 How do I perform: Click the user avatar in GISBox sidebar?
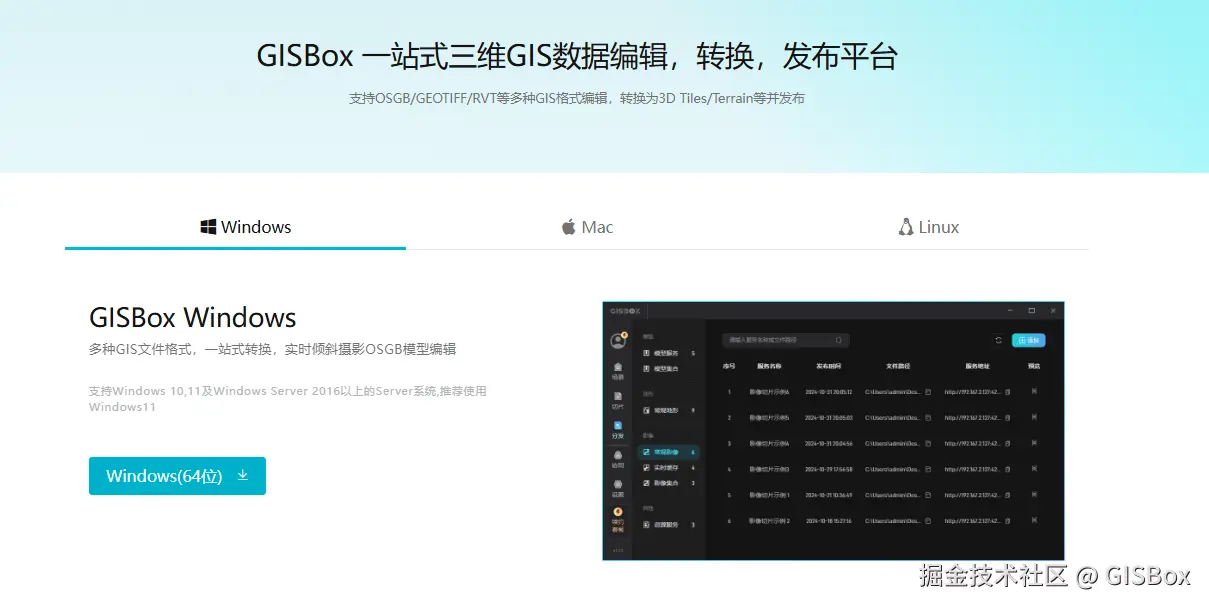point(618,341)
